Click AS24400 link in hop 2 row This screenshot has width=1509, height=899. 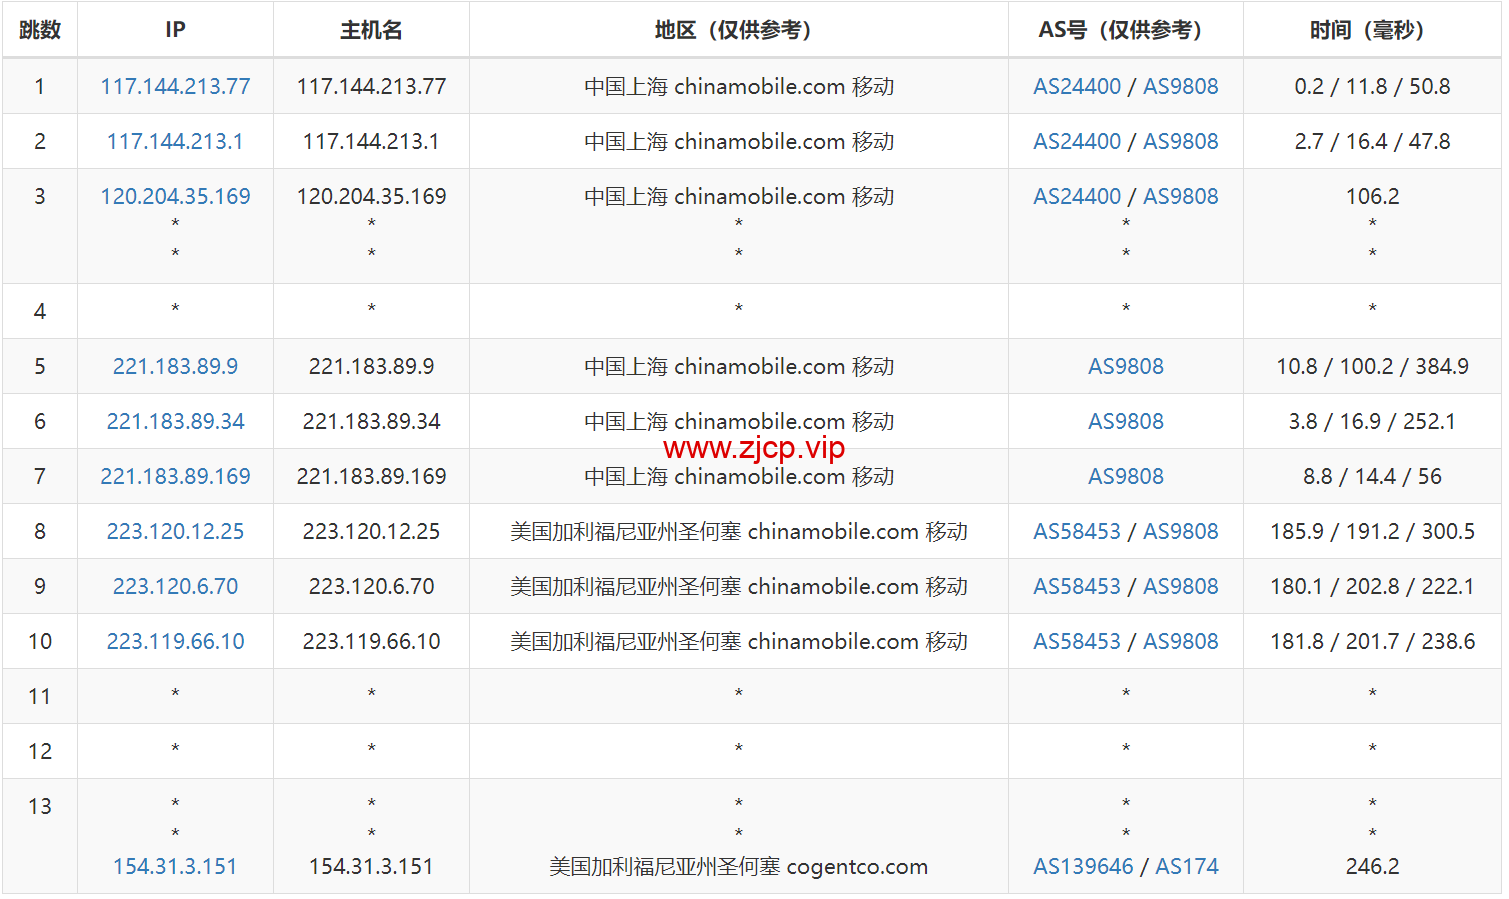click(x=1077, y=142)
